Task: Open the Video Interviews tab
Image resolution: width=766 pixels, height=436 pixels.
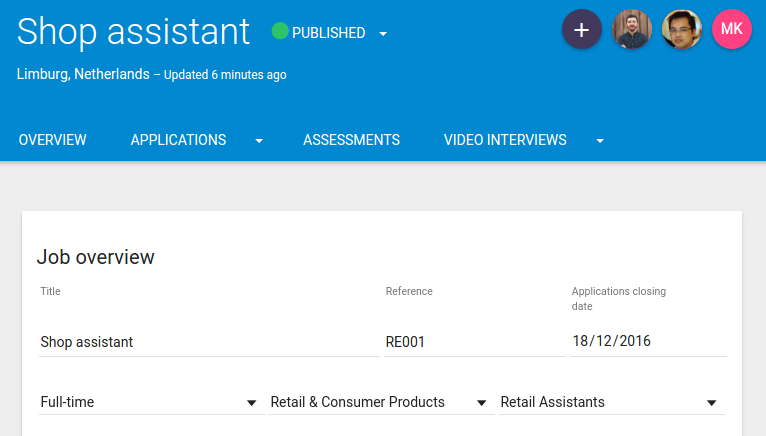Action: pos(505,140)
